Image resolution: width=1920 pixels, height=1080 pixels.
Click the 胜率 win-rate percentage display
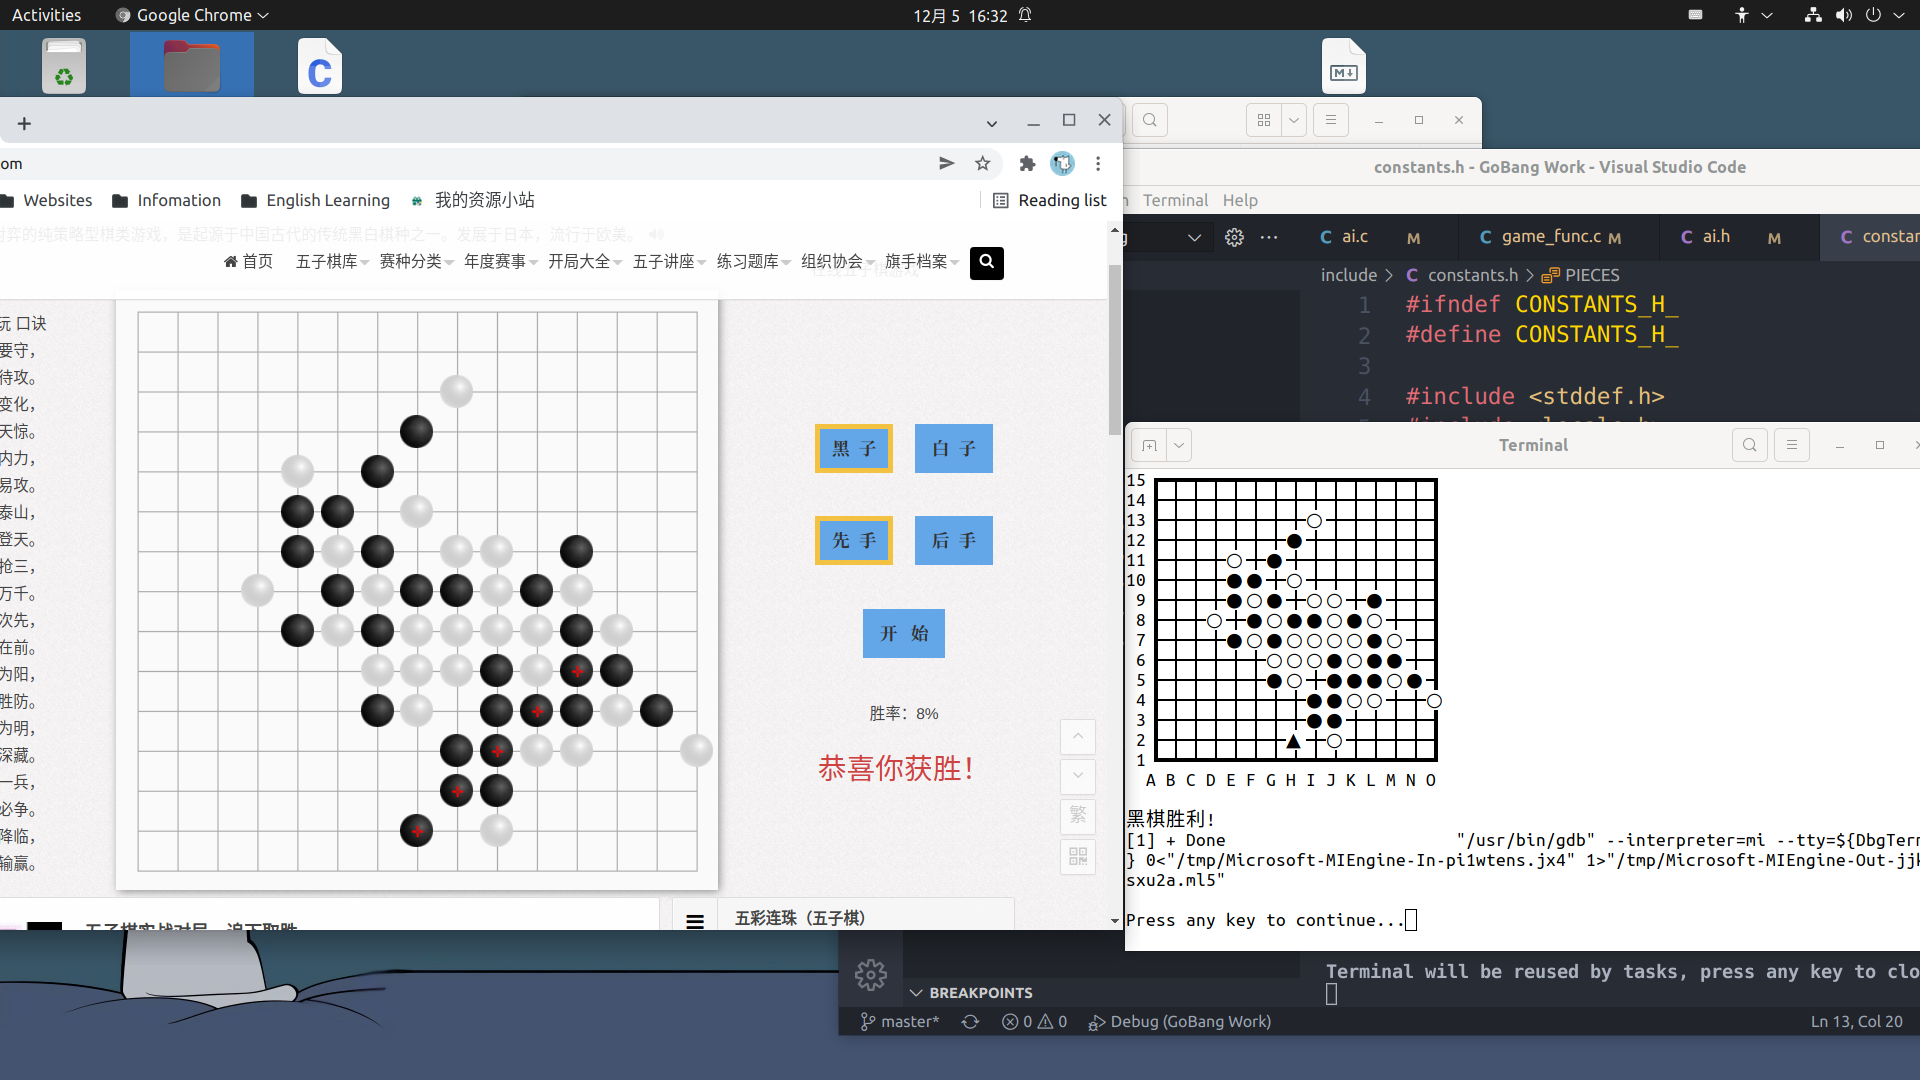pyautogui.click(x=903, y=713)
